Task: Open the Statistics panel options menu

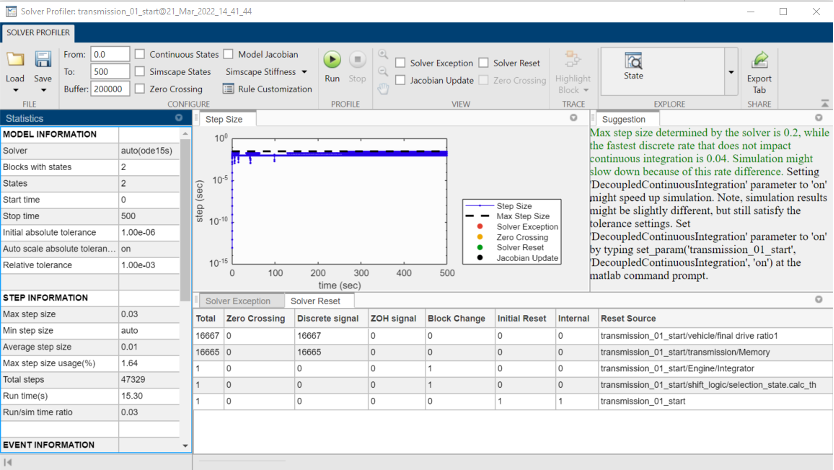Action: tap(178, 118)
